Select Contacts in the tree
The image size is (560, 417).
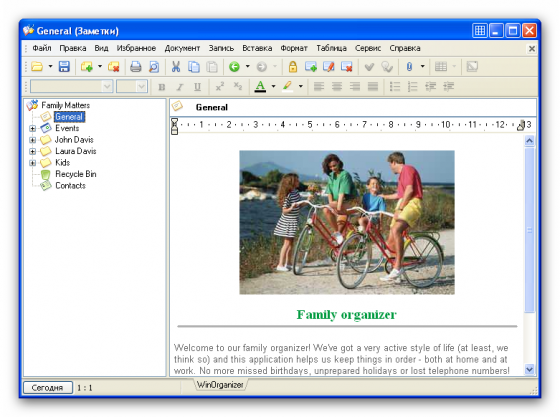point(70,186)
